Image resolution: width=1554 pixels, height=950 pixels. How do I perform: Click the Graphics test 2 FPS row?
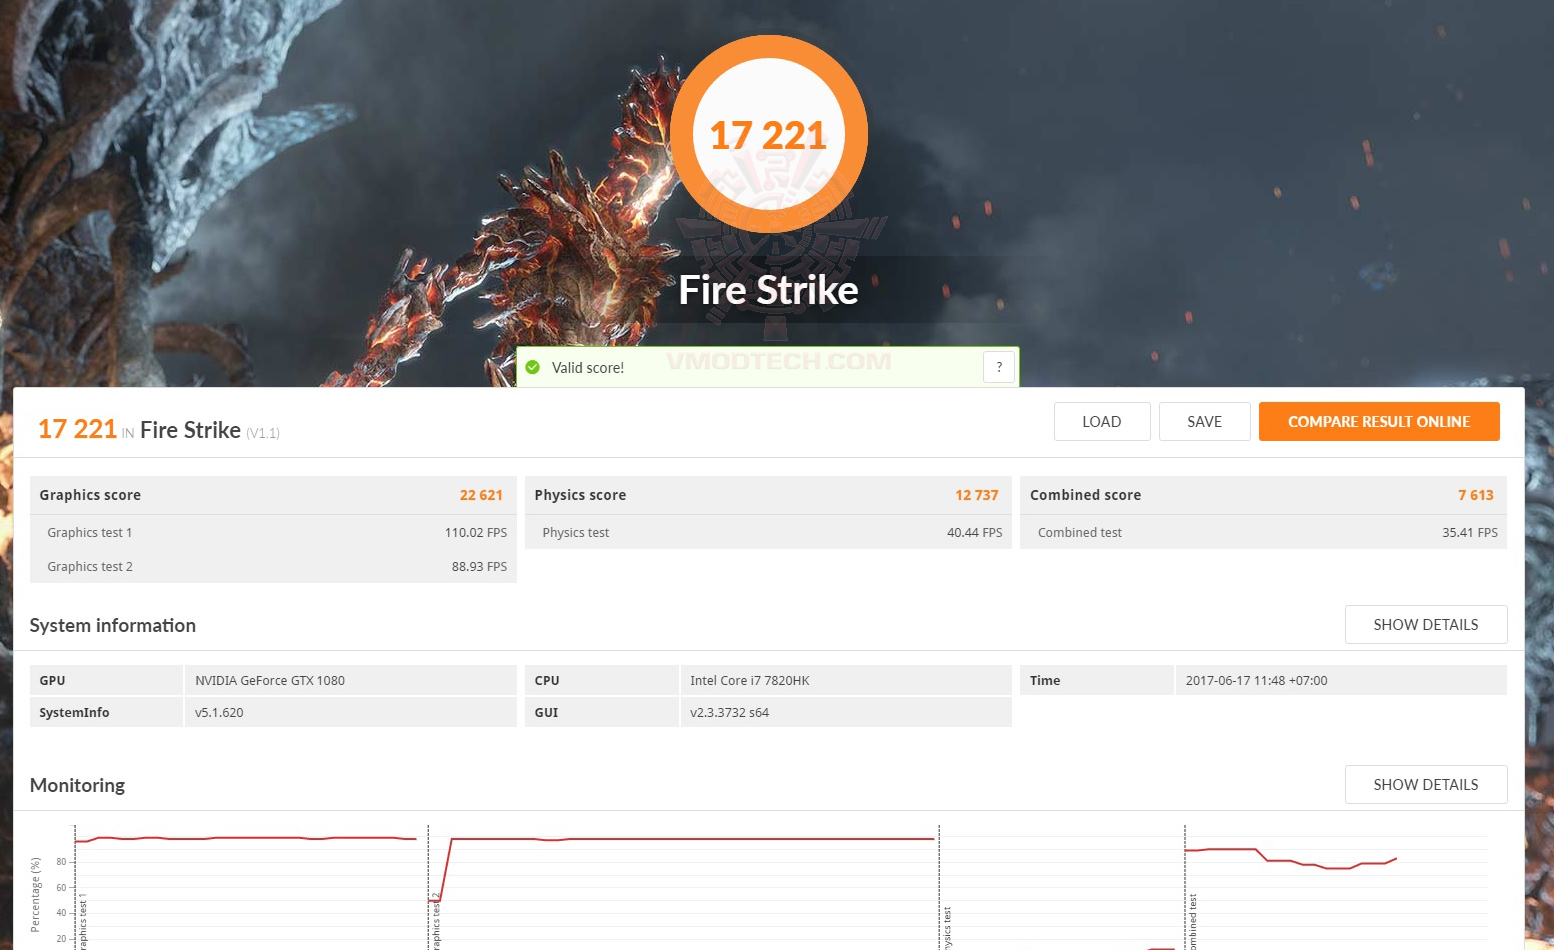(272, 566)
